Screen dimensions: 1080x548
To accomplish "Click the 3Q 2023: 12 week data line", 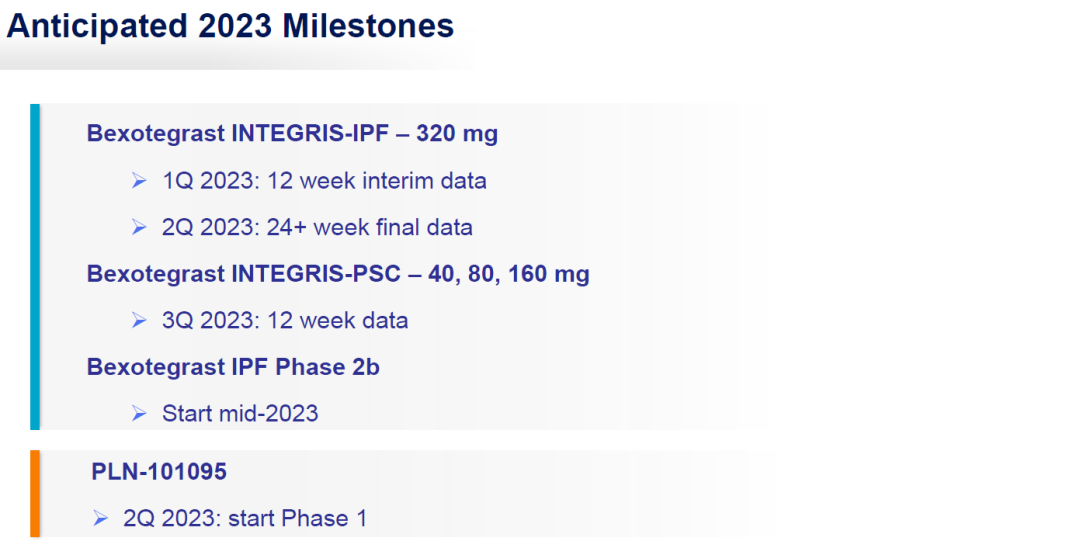I will click(x=284, y=321).
